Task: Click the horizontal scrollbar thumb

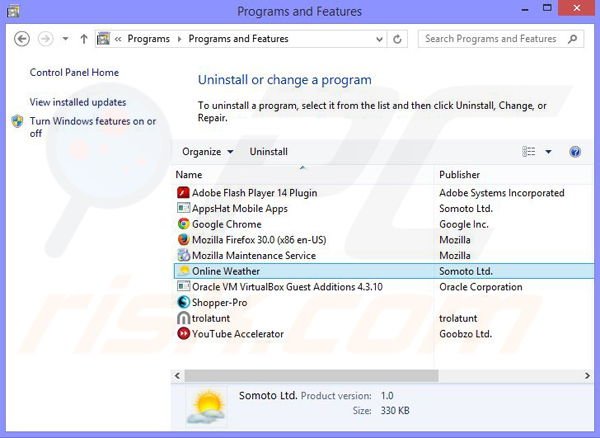Action: click(x=311, y=376)
